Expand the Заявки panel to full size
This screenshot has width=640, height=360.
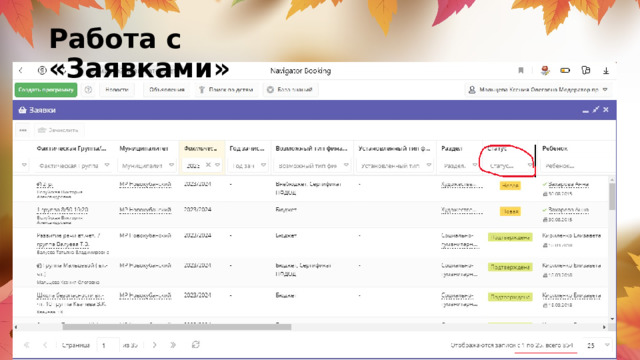(596, 109)
